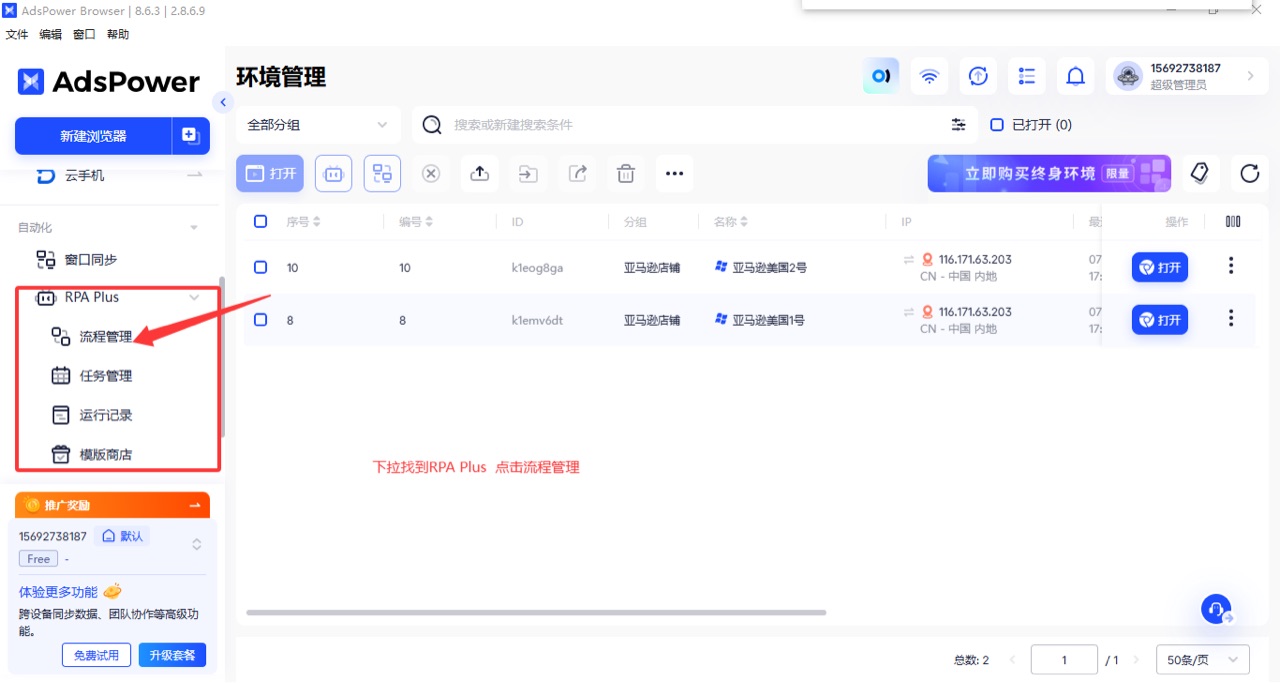This screenshot has height=683, width=1280.
Task: Open the 文件 menu
Action: pos(17,34)
